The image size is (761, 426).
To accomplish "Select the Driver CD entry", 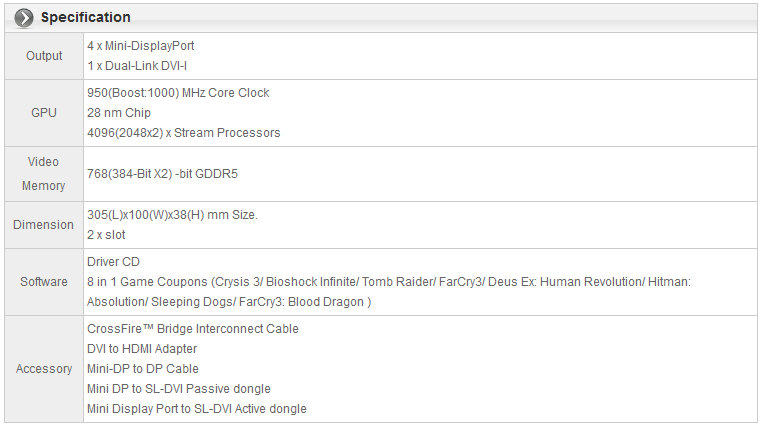I will coord(114,262).
